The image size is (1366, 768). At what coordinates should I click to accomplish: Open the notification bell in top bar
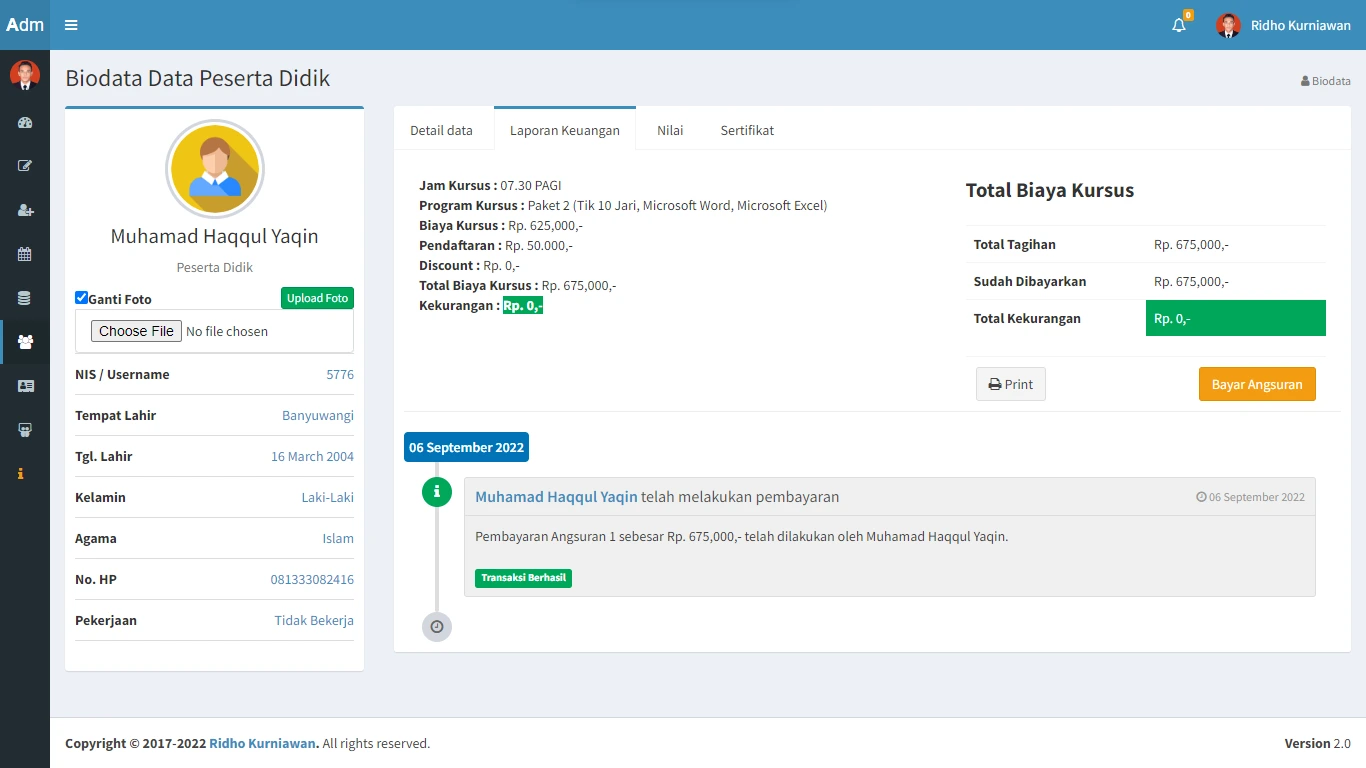point(1179,25)
